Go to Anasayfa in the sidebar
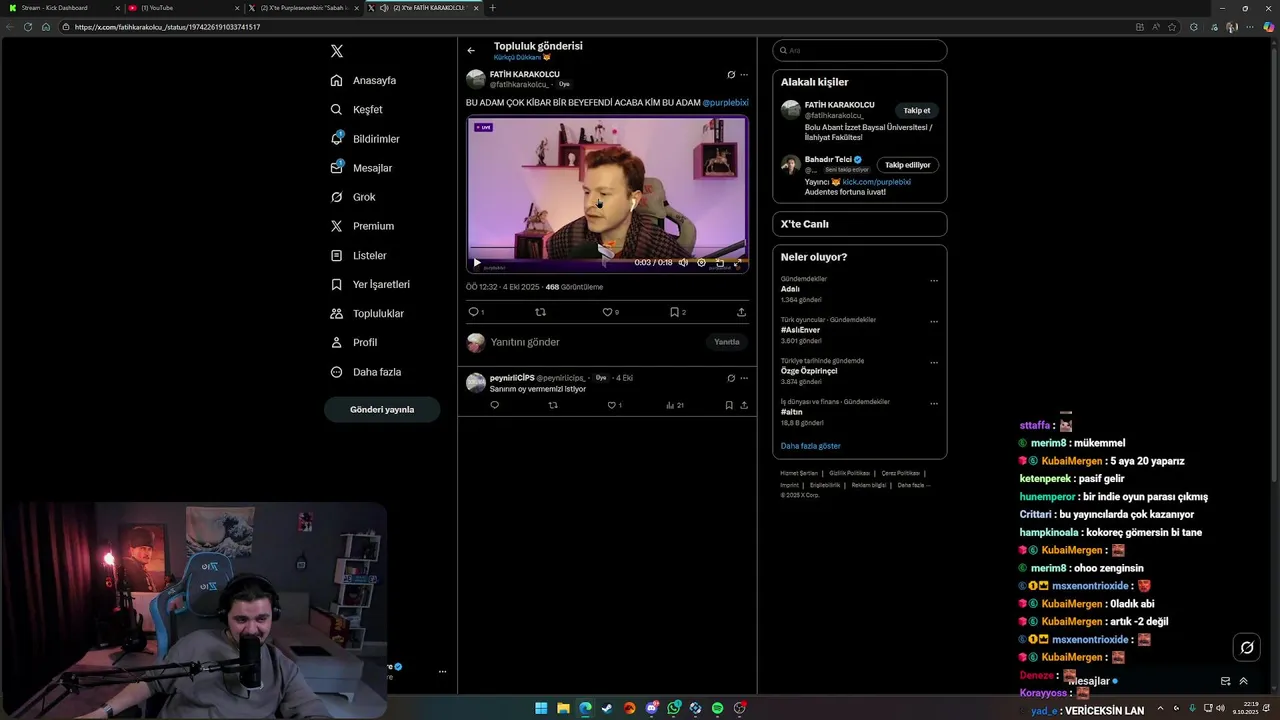This screenshot has width=1280, height=720. tap(364, 80)
